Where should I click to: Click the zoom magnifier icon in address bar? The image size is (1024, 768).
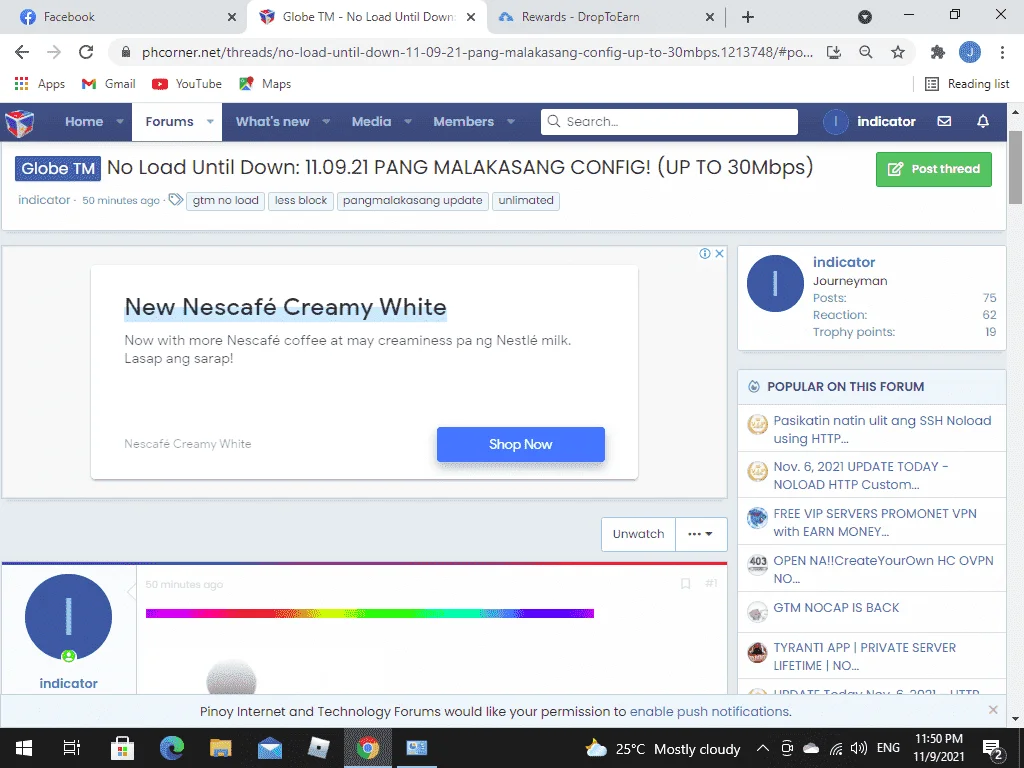coord(866,52)
